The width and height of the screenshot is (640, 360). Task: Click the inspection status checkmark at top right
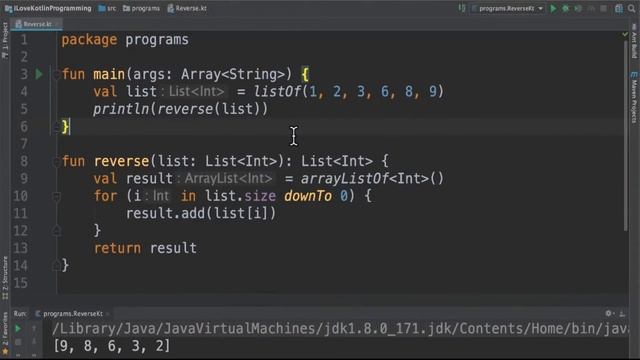[x=625, y=35]
